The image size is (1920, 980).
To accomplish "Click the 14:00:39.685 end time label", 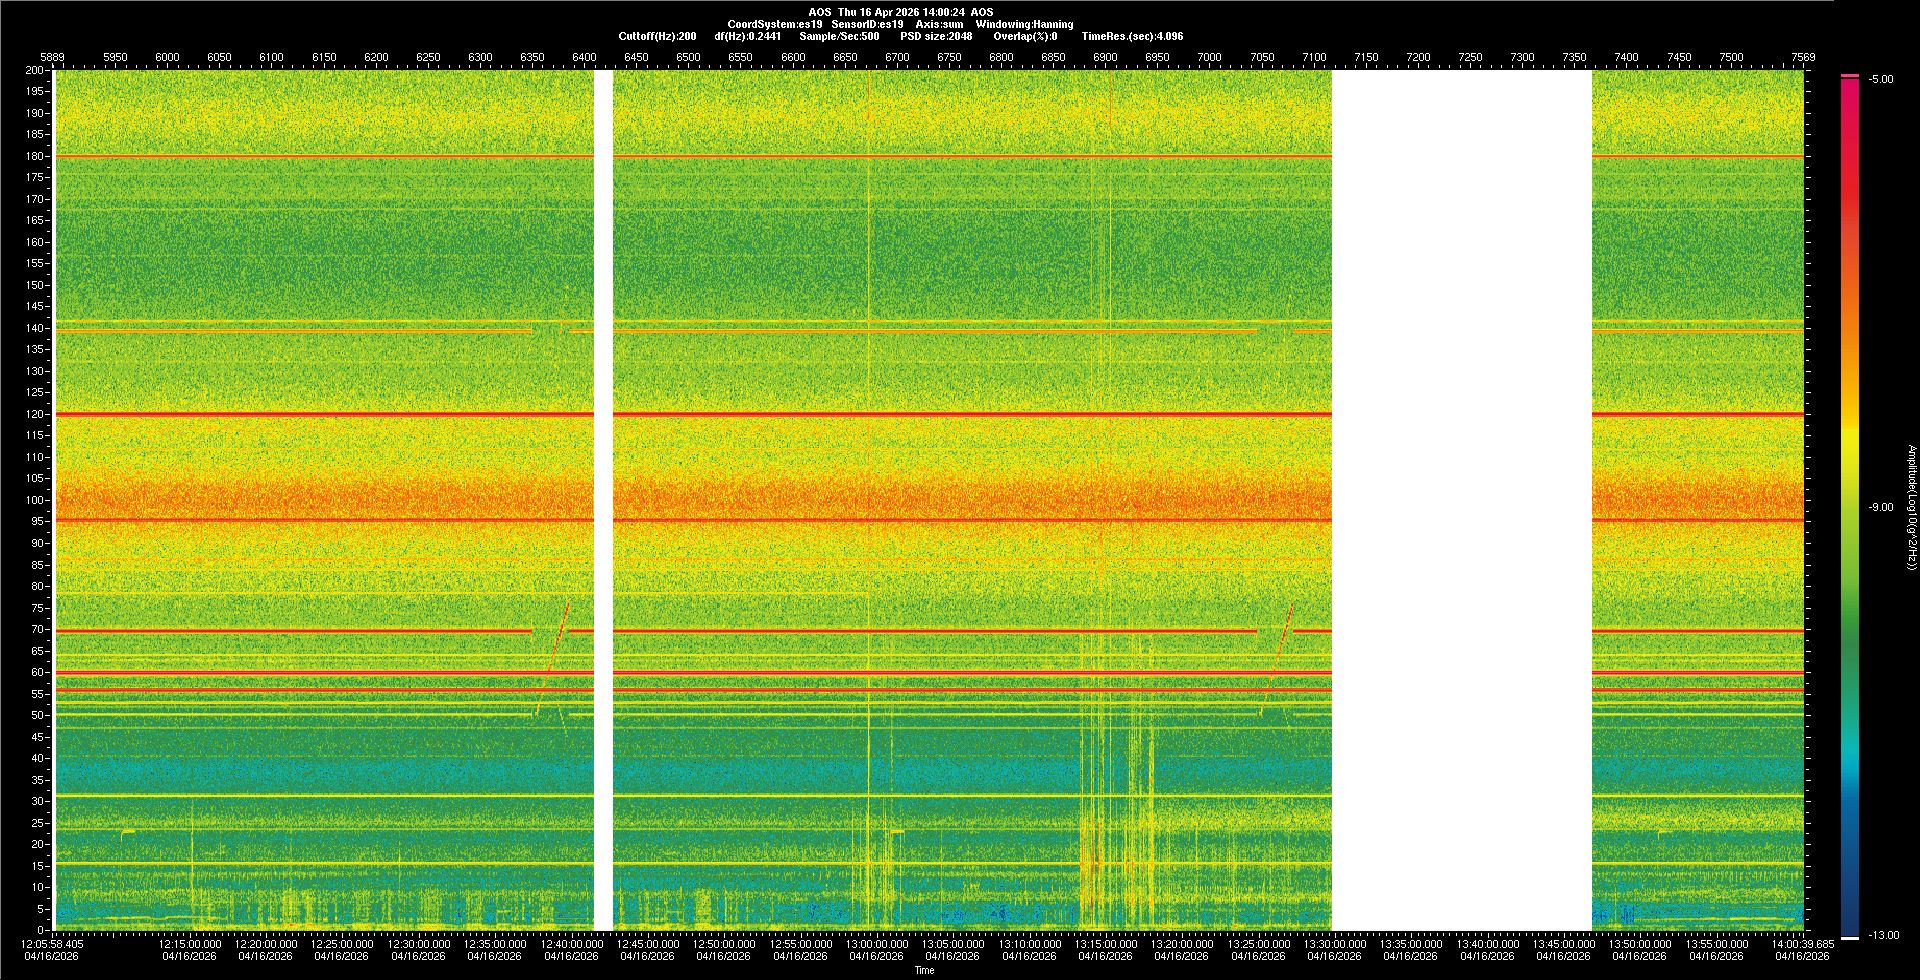I will [1802, 944].
